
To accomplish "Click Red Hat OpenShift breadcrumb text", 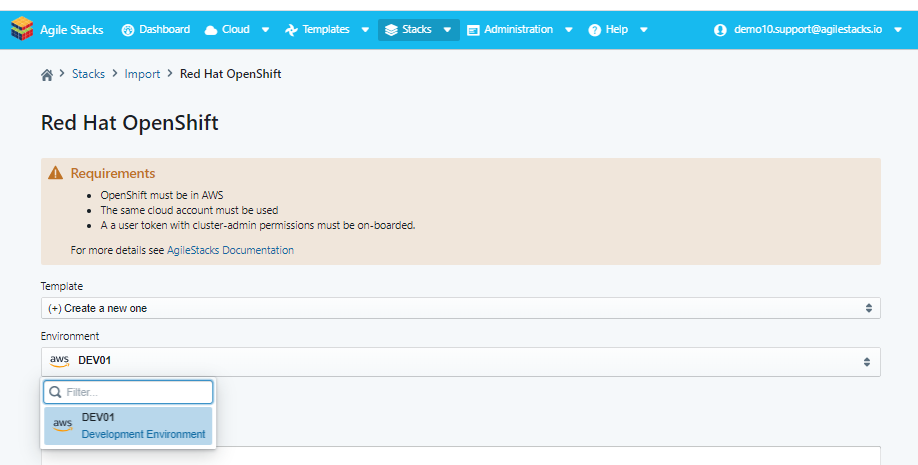I will (231, 74).
